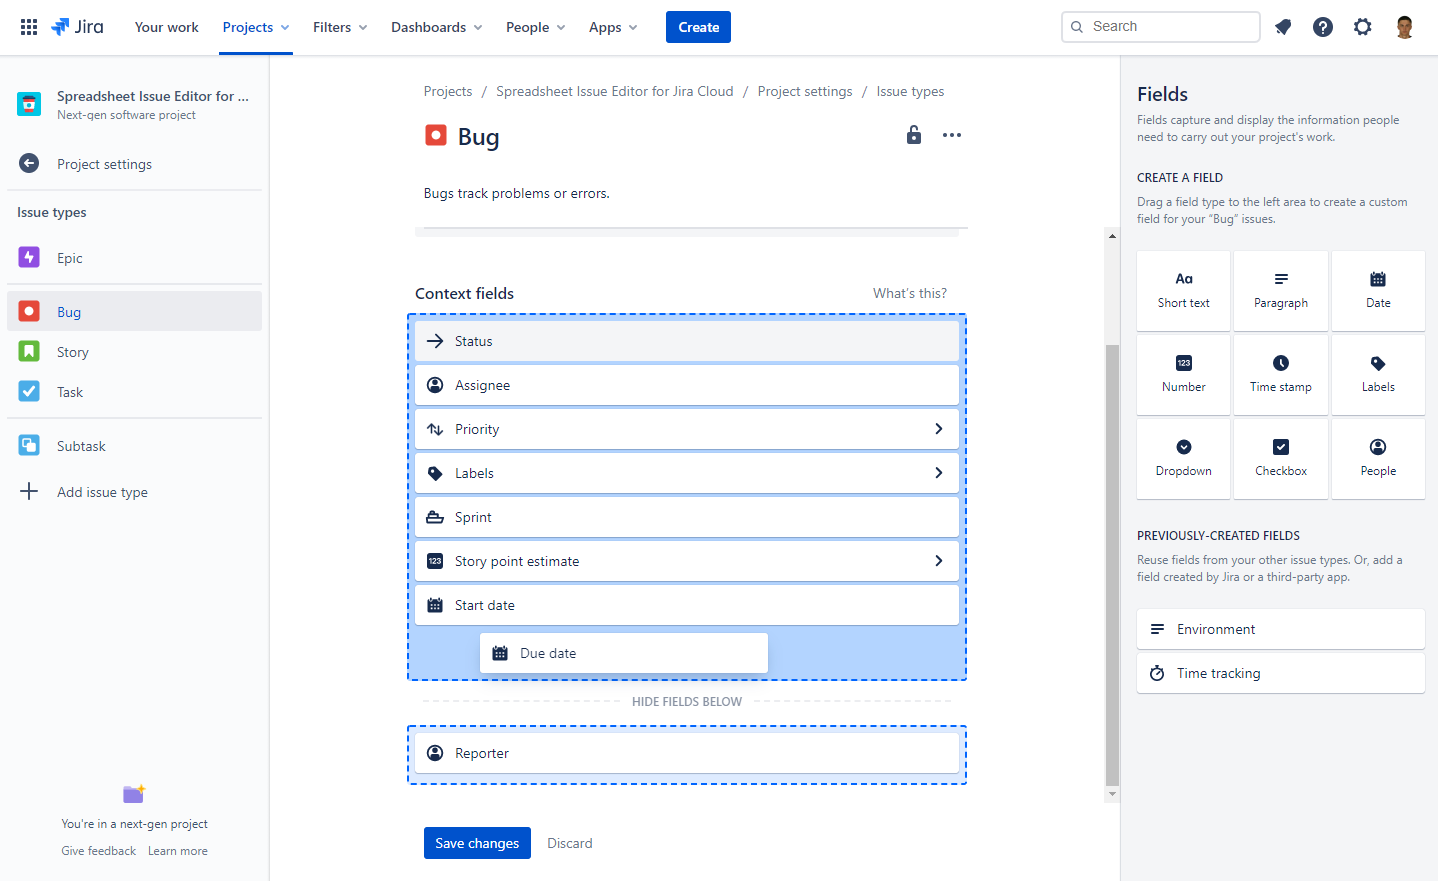1438x881 pixels.
Task: Open the settings gear icon
Action: (x=1363, y=27)
